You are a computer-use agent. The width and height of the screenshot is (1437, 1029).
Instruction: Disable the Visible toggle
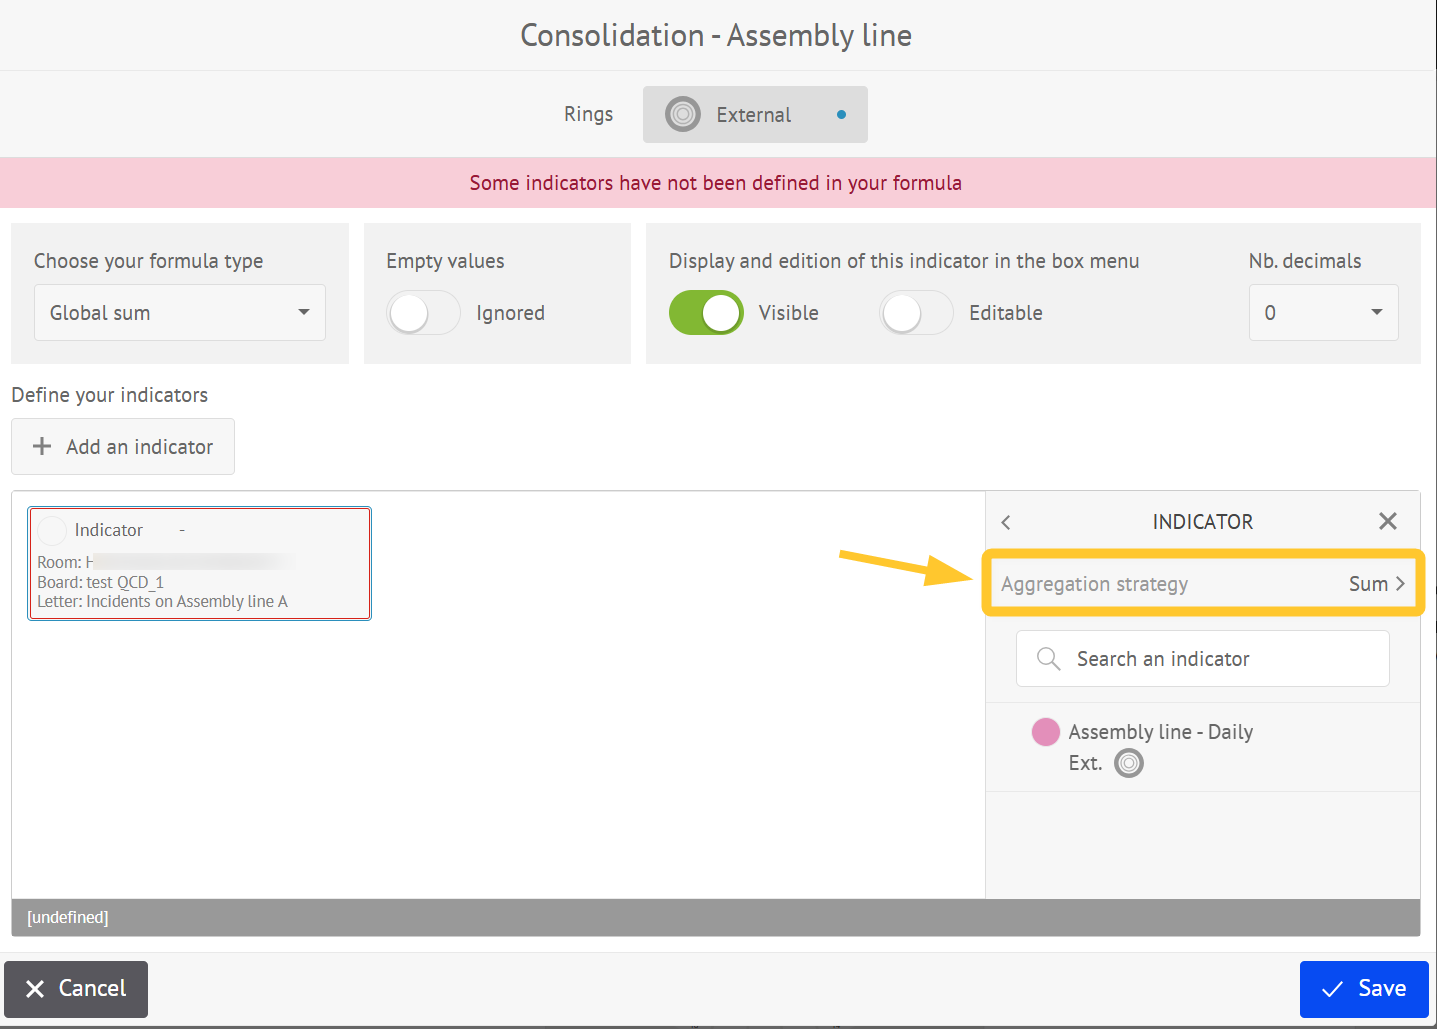706,313
